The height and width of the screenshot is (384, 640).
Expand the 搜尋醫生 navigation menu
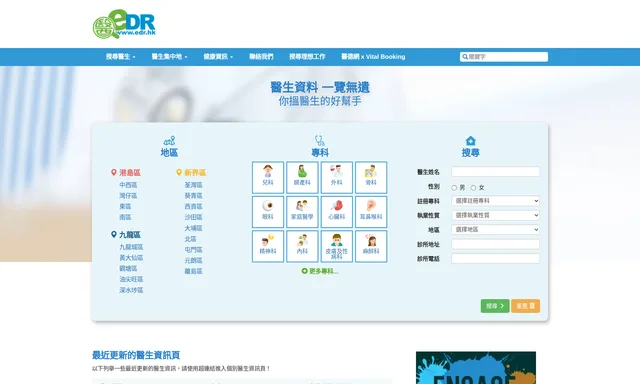coord(121,57)
